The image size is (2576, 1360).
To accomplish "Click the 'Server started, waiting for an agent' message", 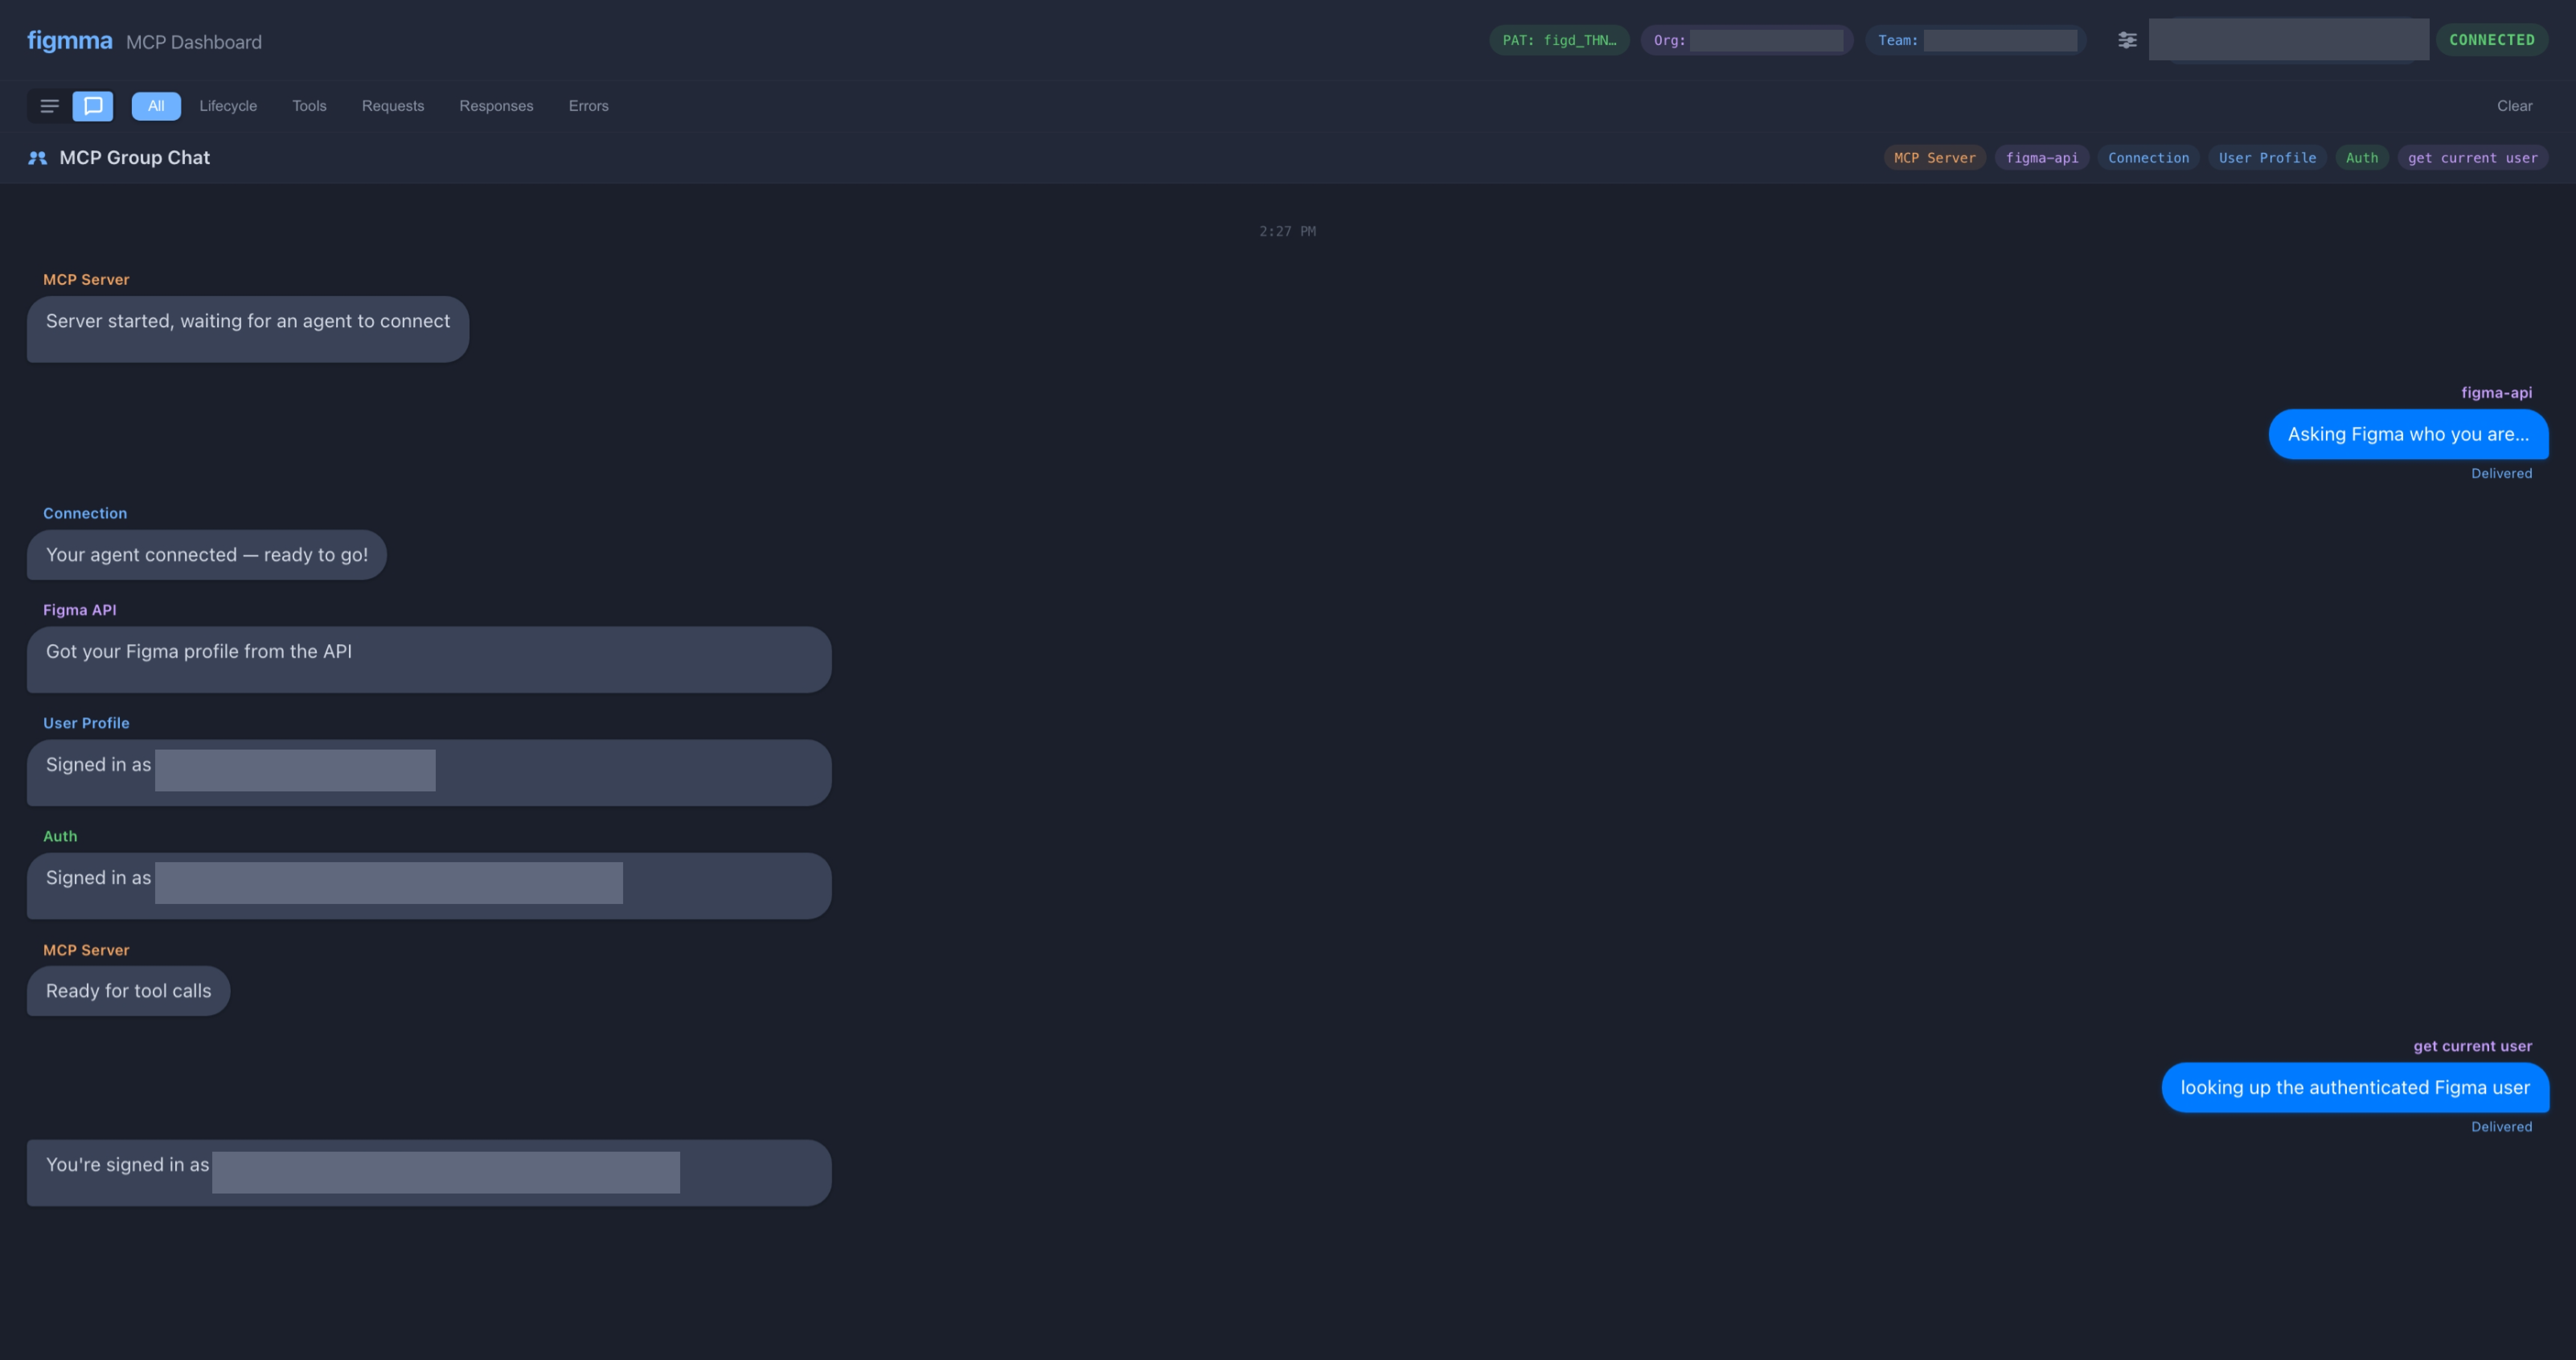I will tap(248, 329).
